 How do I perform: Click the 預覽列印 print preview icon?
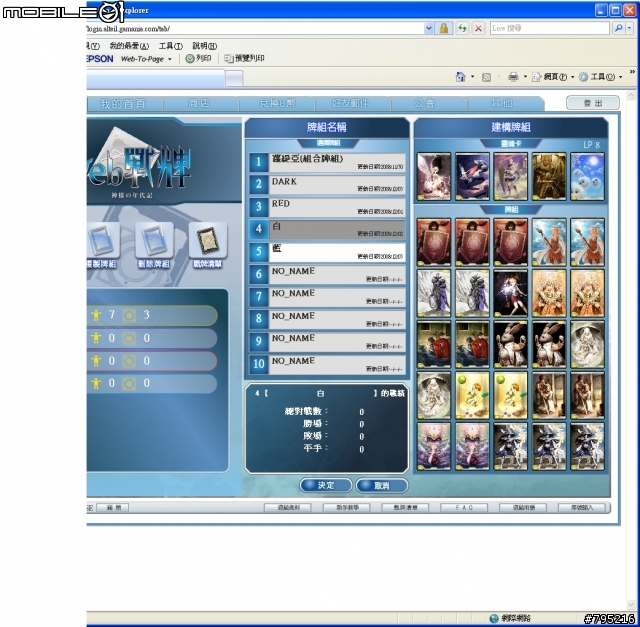[x=229, y=58]
